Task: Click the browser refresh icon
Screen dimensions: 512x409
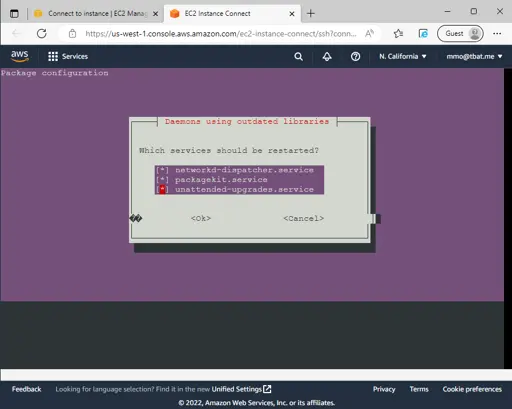Action: point(42,33)
